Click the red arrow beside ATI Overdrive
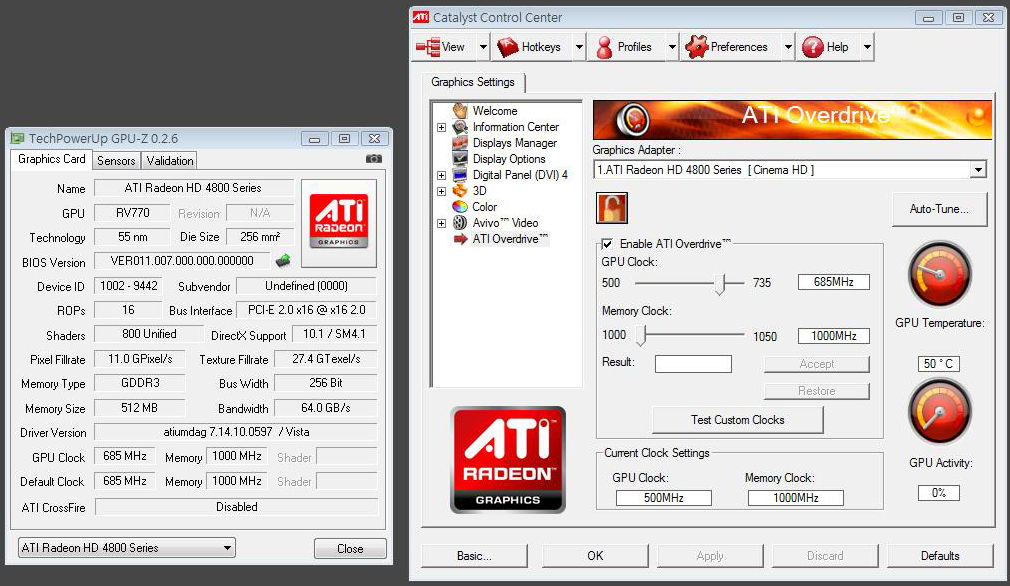Screen dimensions: 1010x586 click(x=460, y=239)
